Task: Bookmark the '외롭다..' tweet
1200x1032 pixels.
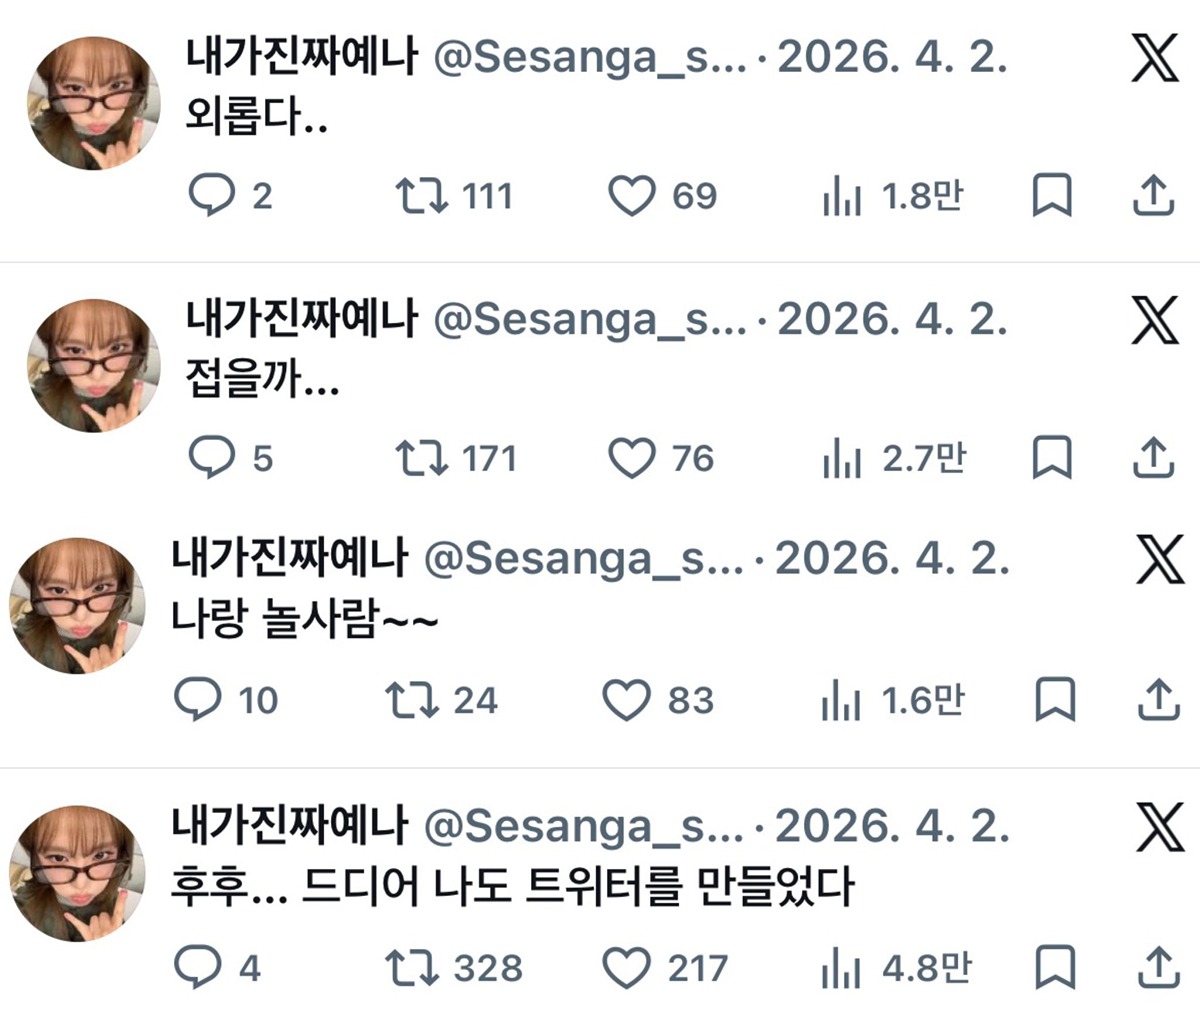Action: (x=1052, y=195)
